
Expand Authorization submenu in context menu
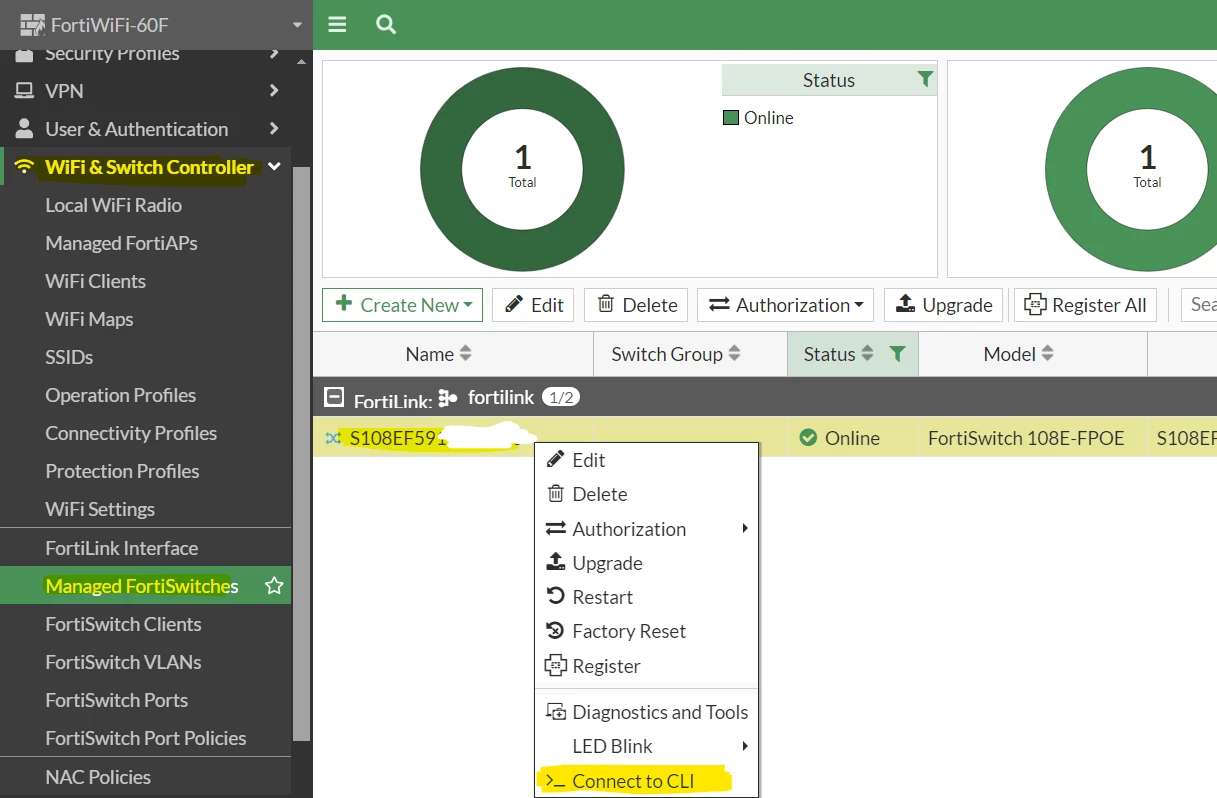(x=745, y=528)
